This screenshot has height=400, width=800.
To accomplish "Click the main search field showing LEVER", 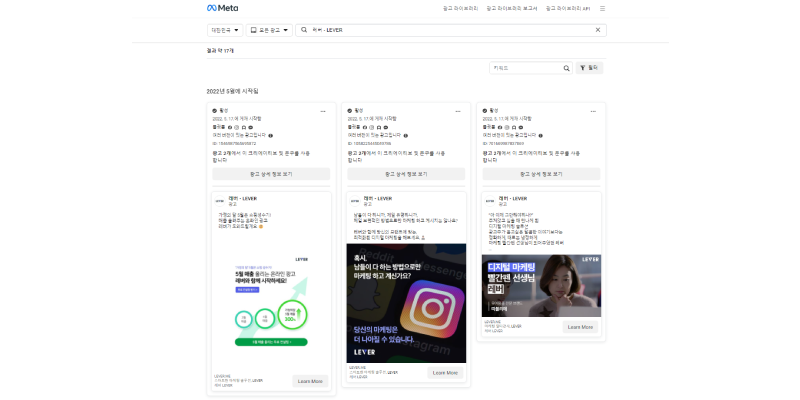I will click(451, 30).
